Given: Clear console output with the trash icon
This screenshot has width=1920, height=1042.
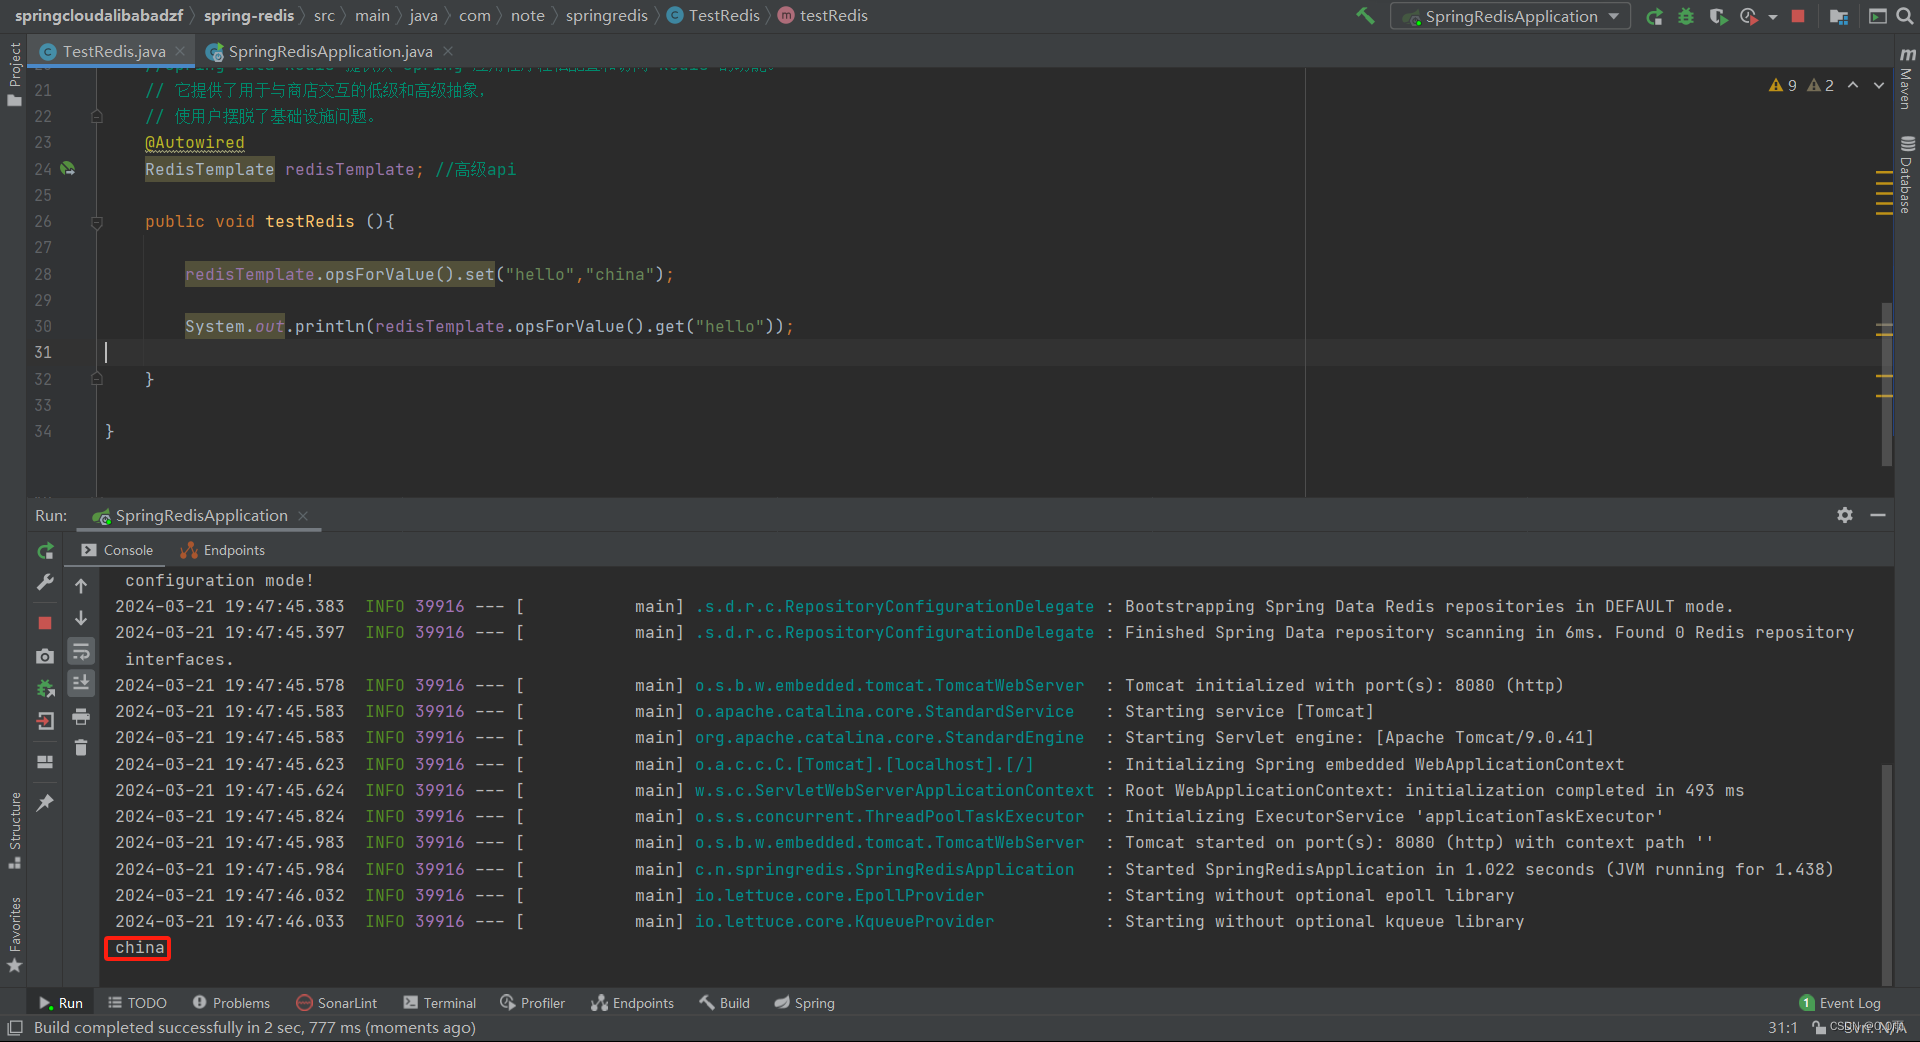Looking at the screenshot, I should [81, 748].
